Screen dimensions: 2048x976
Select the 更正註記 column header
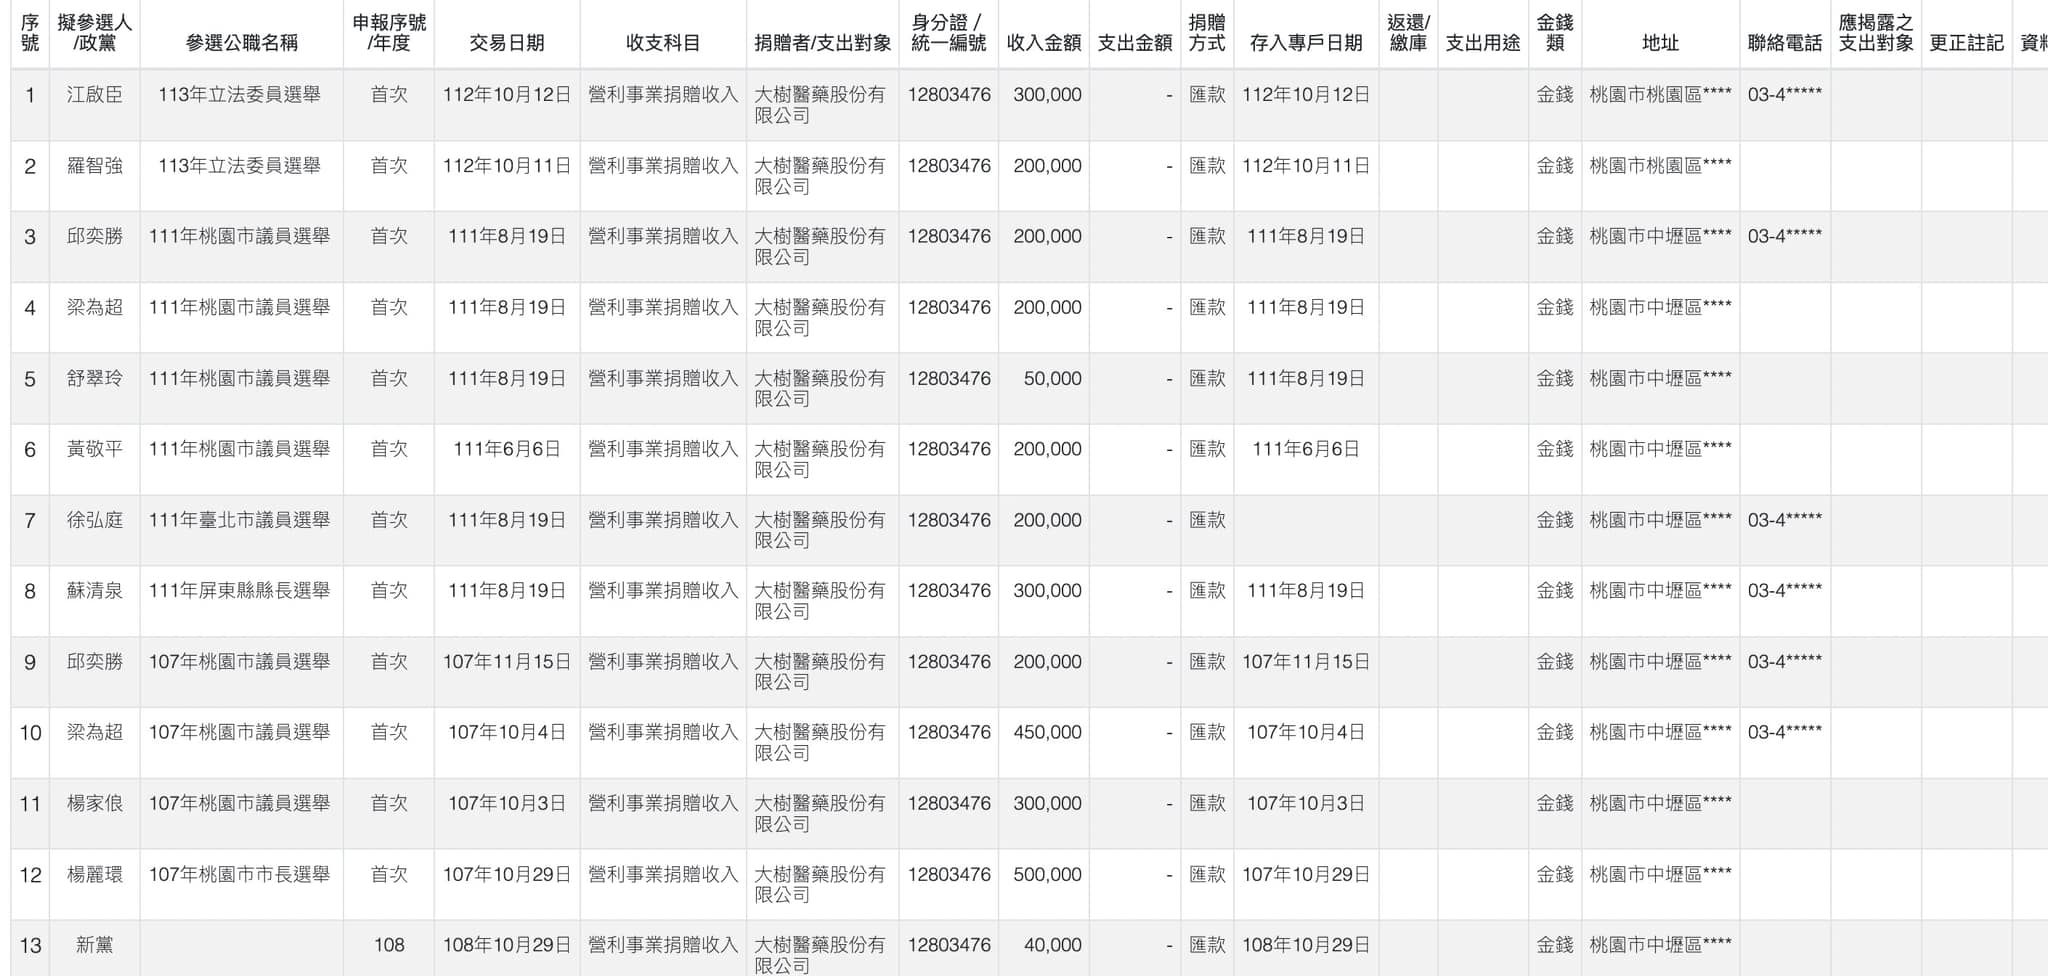pos(1965,43)
